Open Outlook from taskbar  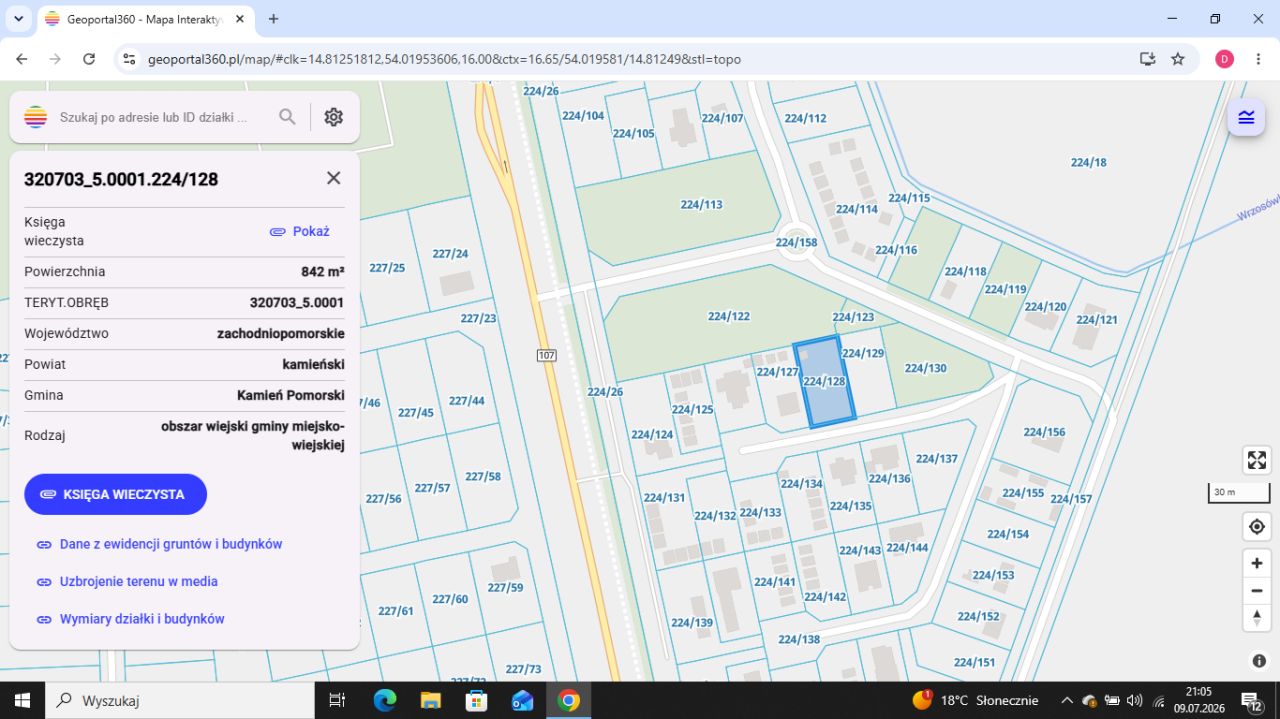523,700
